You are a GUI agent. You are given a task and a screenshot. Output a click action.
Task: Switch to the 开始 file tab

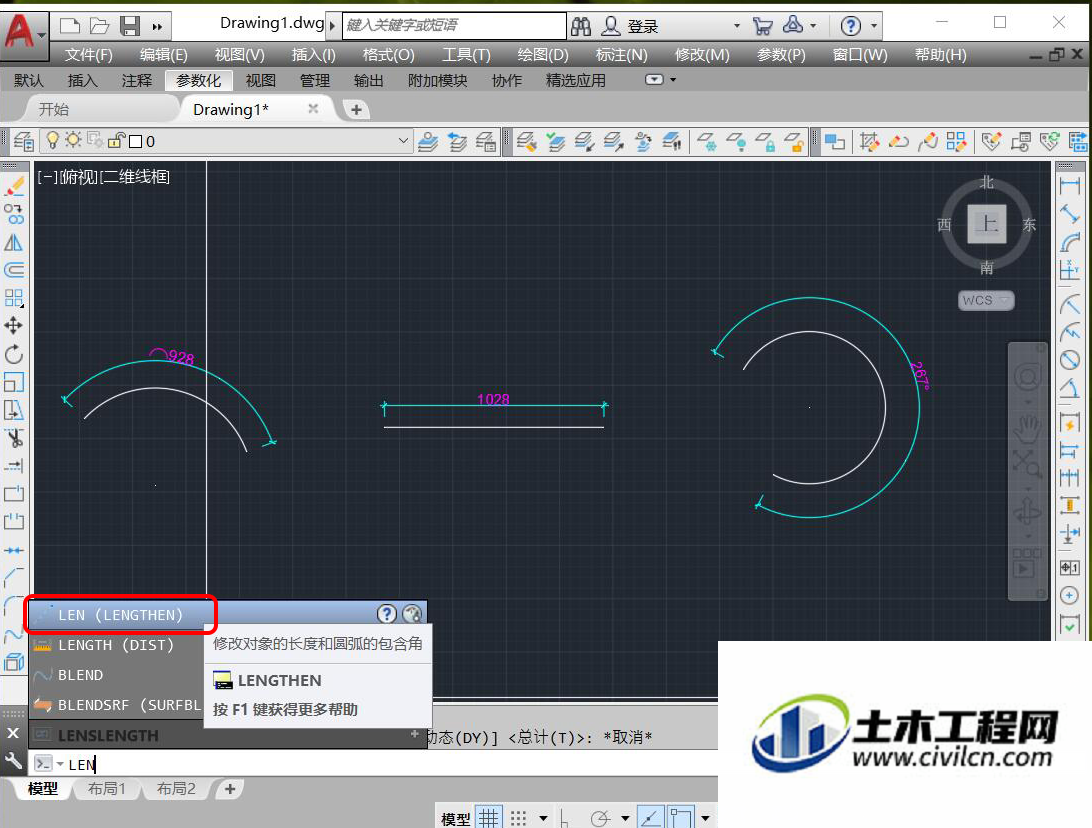tap(54, 109)
